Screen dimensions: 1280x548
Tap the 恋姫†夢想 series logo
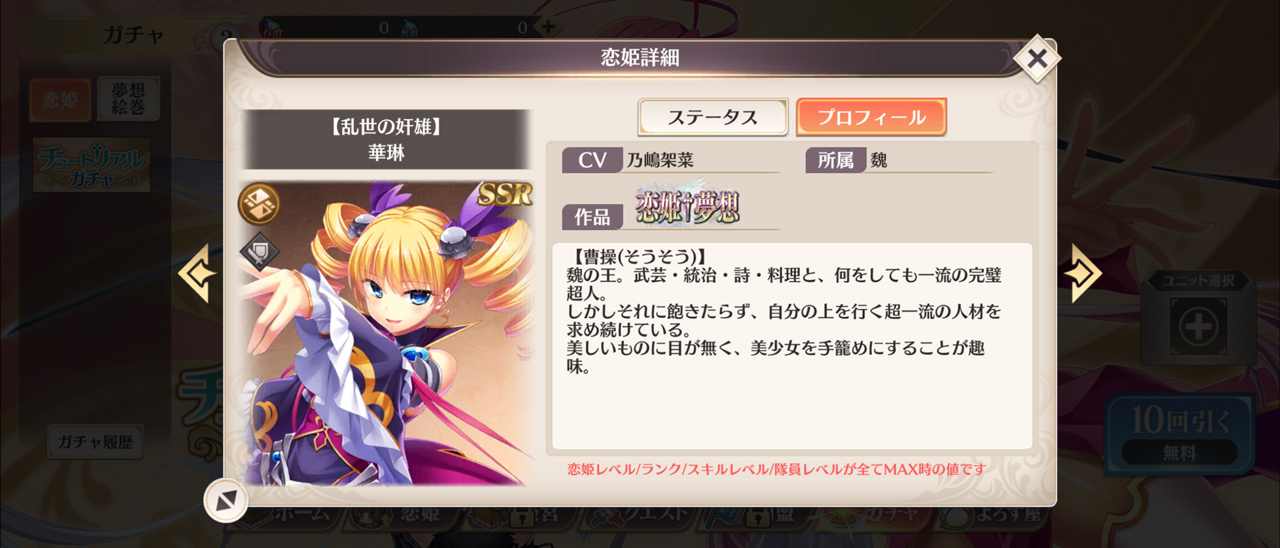[688, 206]
